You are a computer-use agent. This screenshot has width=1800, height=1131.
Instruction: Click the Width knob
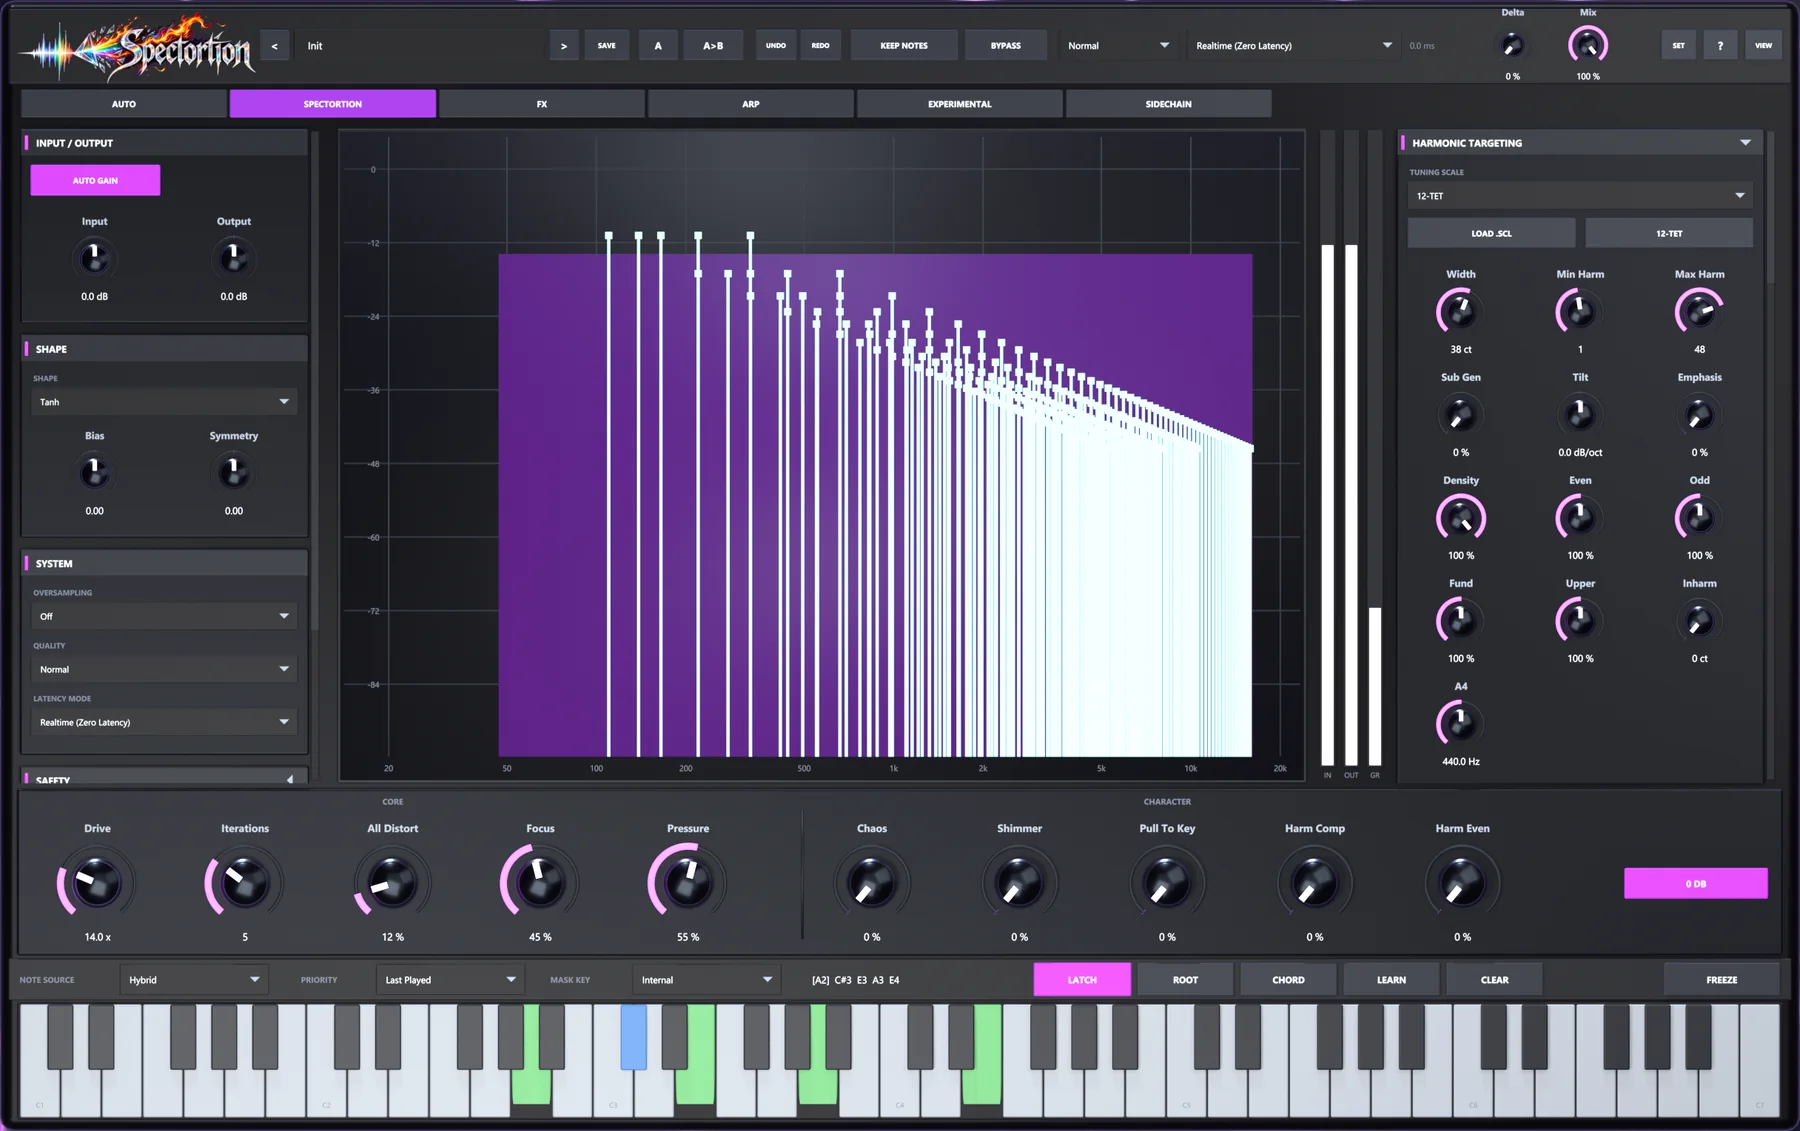1460,311
